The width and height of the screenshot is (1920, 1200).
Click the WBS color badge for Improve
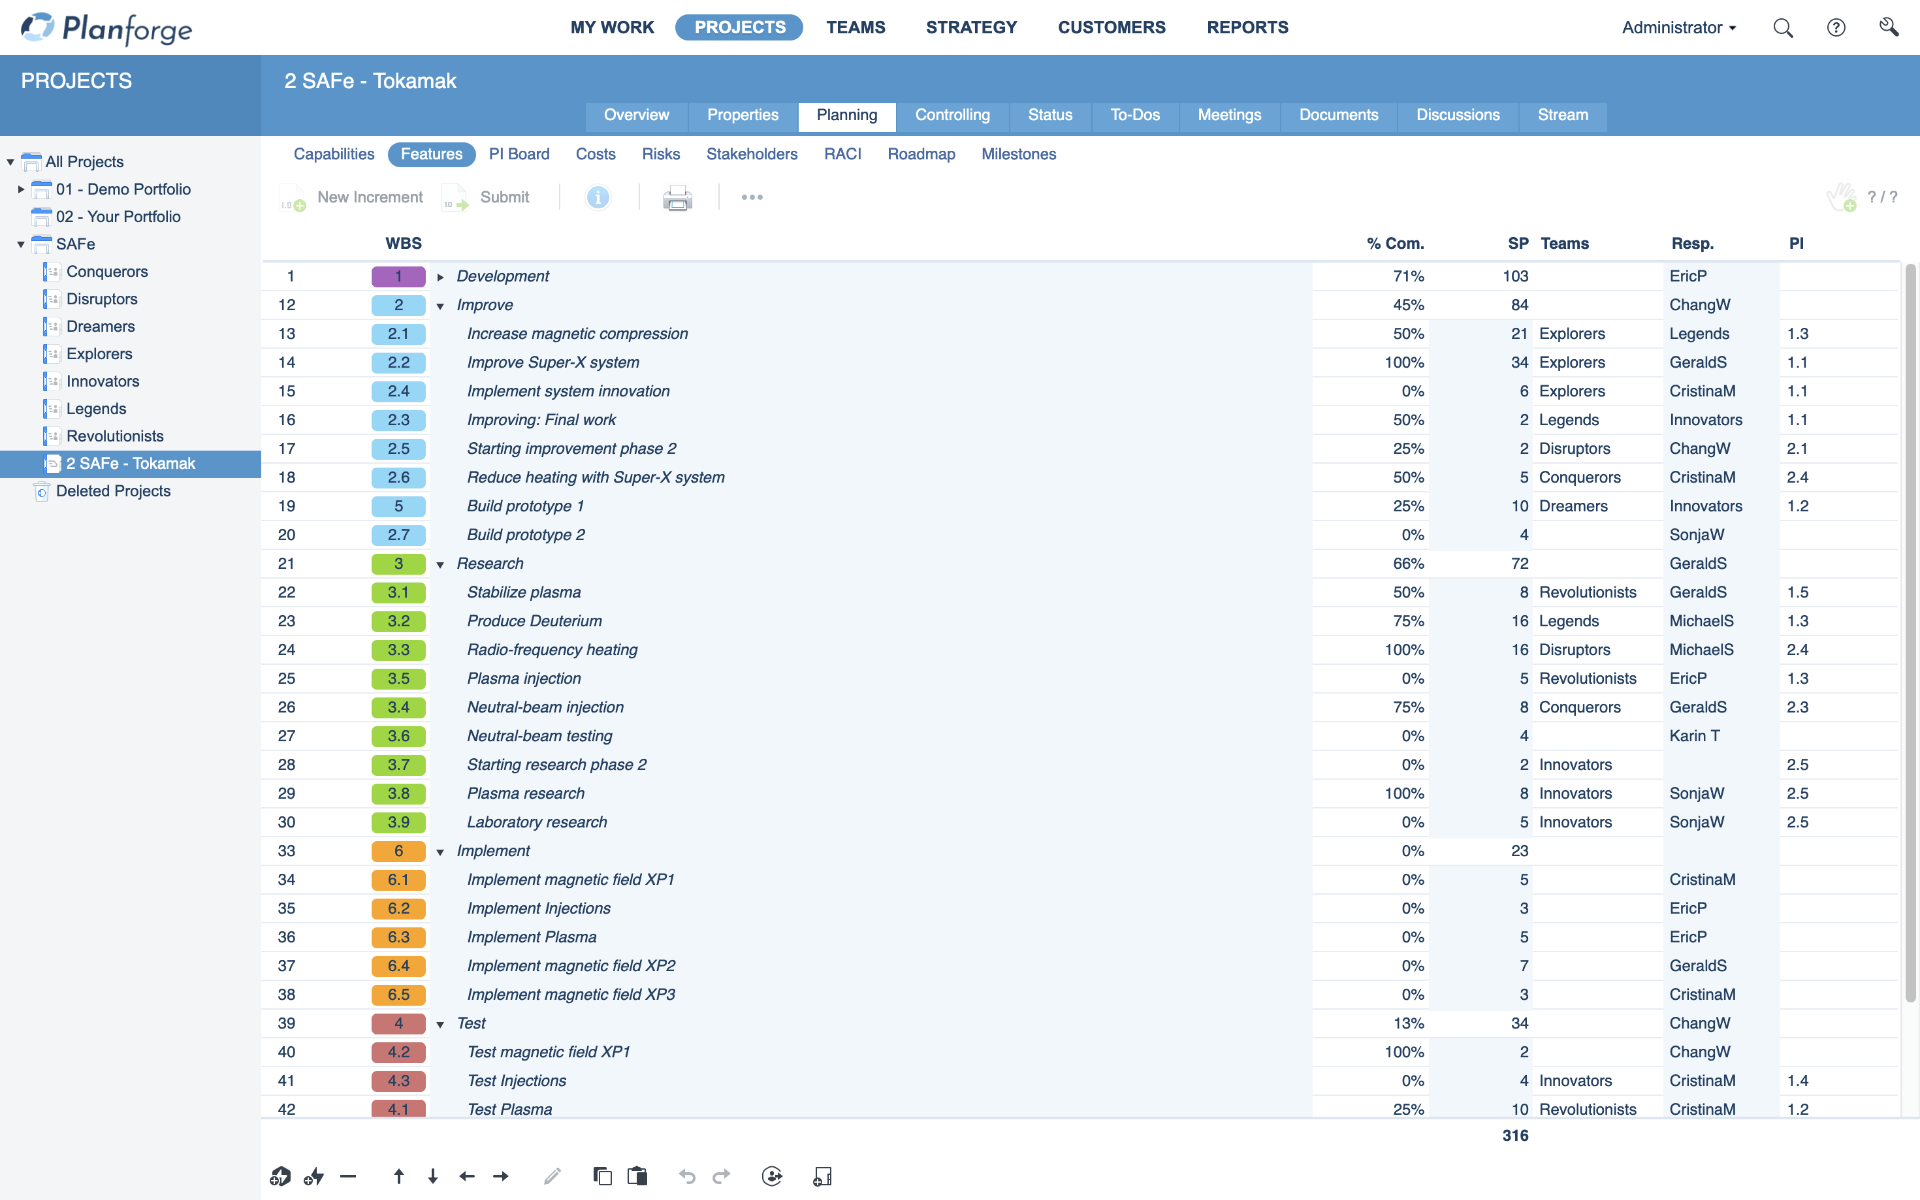[x=398, y=305]
